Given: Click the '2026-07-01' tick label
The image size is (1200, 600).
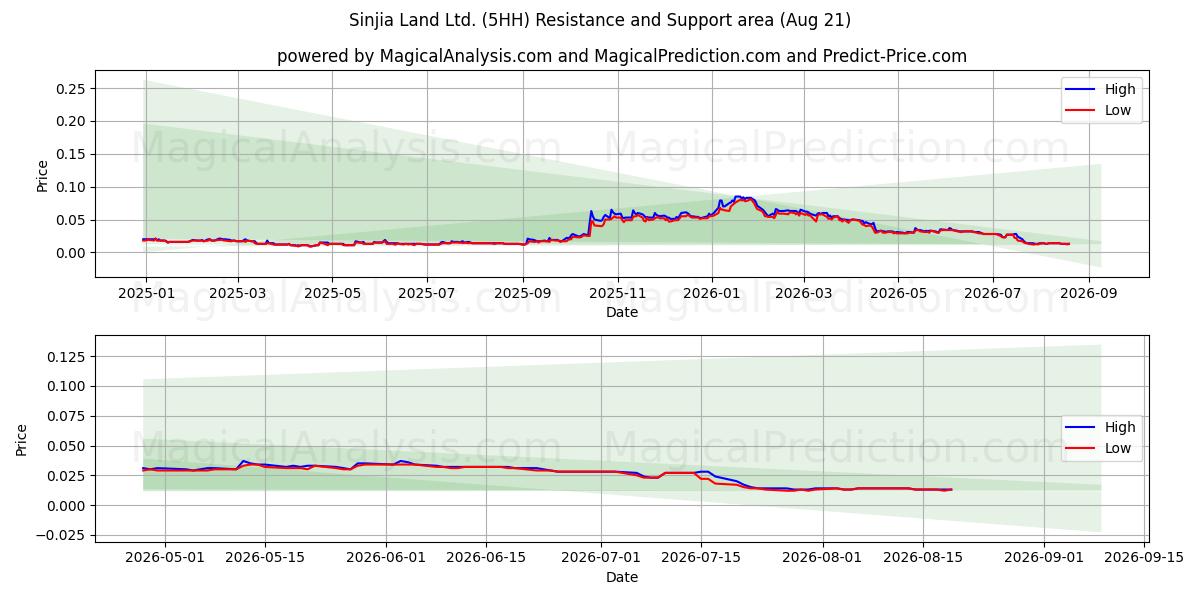Looking at the screenshot, I should tap(601, 558).
